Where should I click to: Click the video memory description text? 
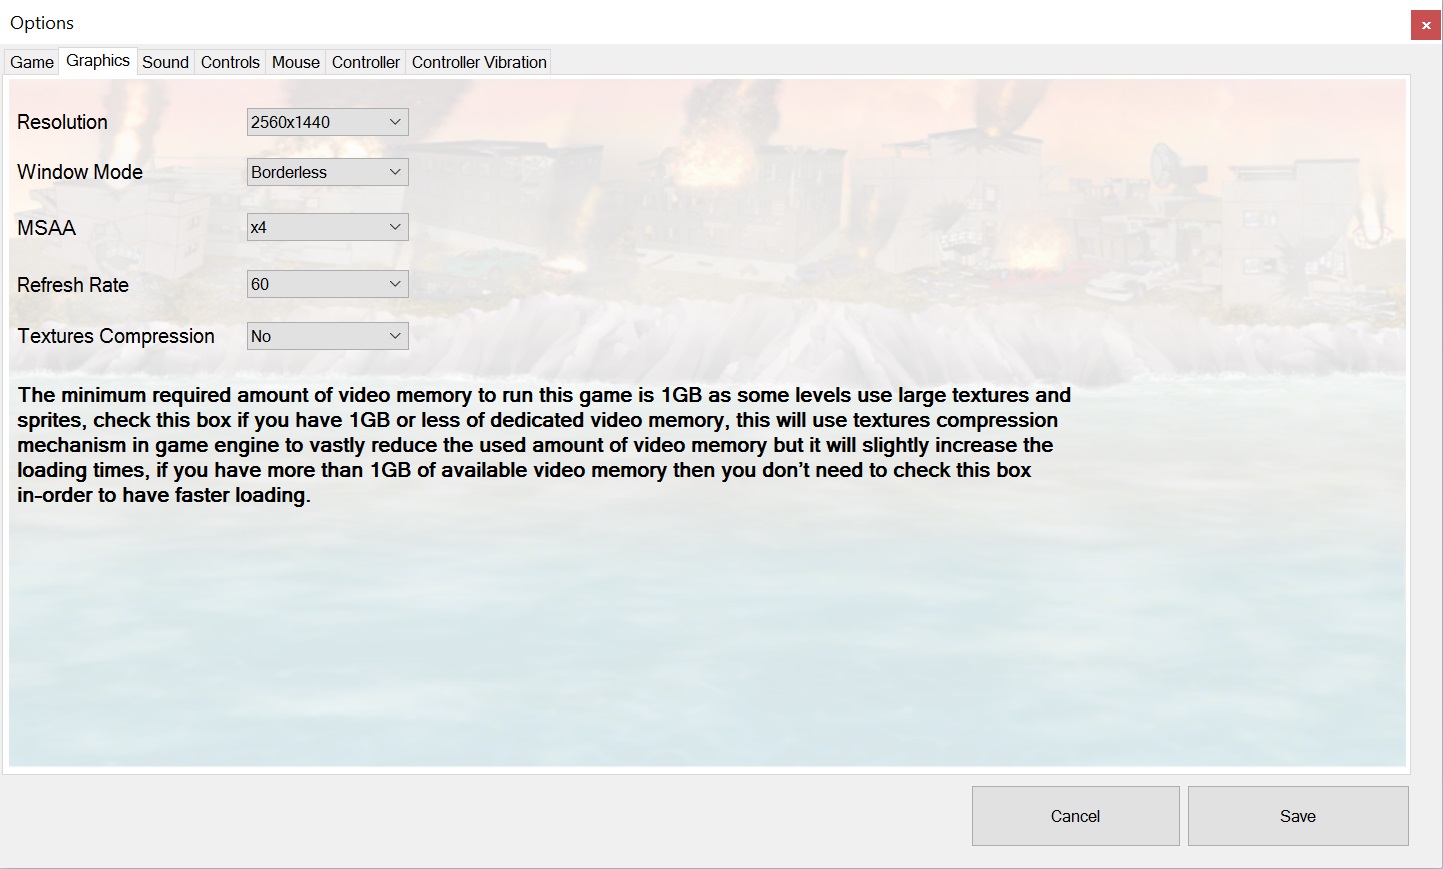click(543, 444)
